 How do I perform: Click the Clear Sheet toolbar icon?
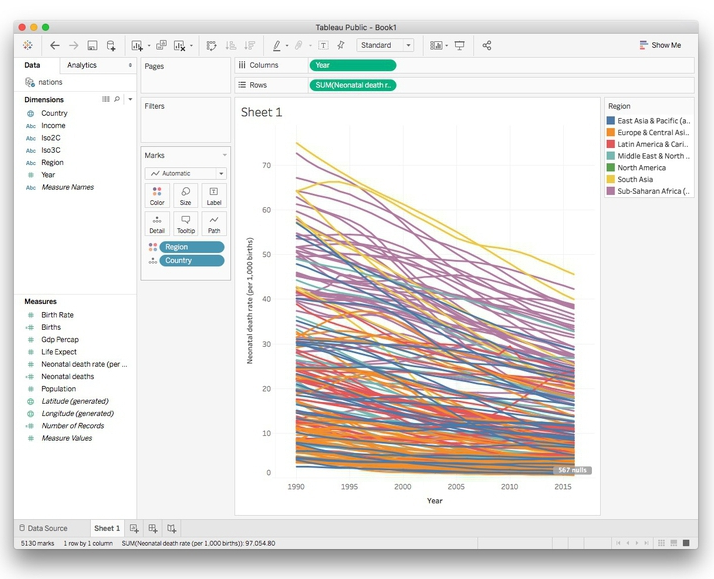(180, 45)
